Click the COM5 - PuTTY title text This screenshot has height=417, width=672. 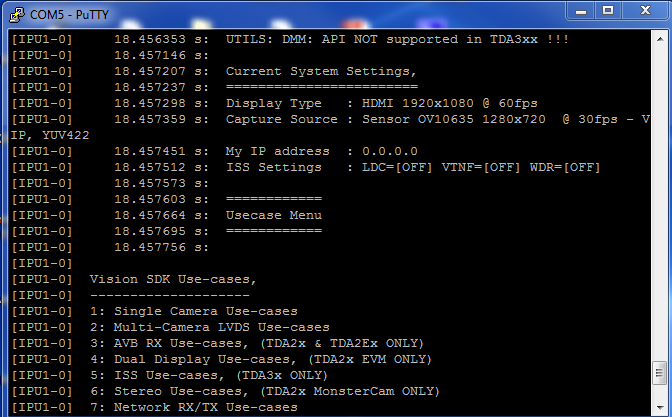click(x=69, y=15)
